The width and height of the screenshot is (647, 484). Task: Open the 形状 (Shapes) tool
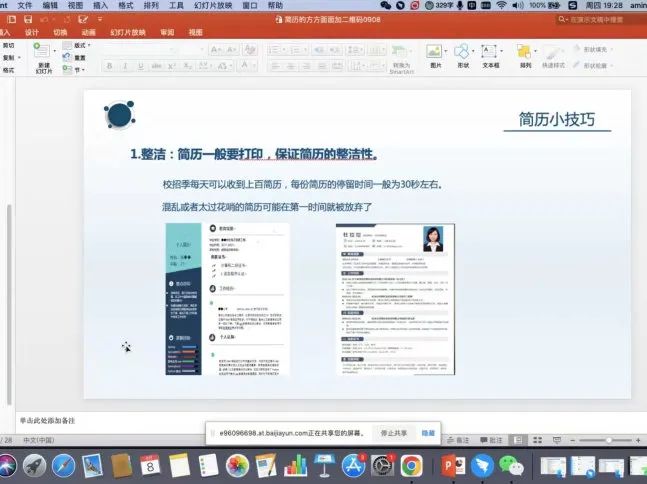tap(462, 54)
